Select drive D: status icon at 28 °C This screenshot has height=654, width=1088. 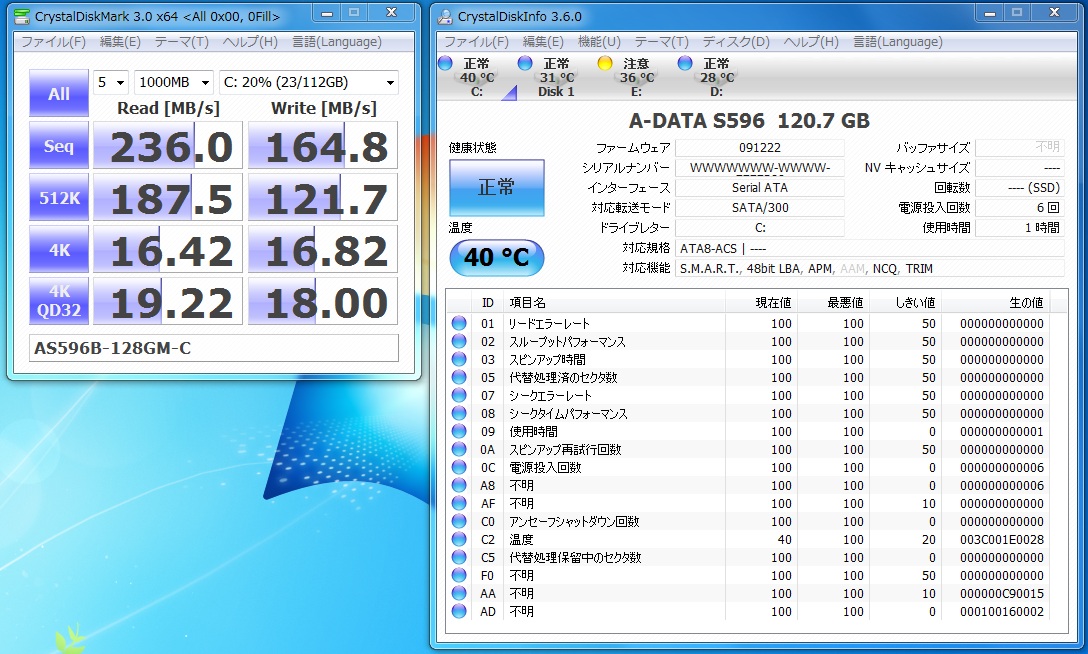[x=685, y=64]
